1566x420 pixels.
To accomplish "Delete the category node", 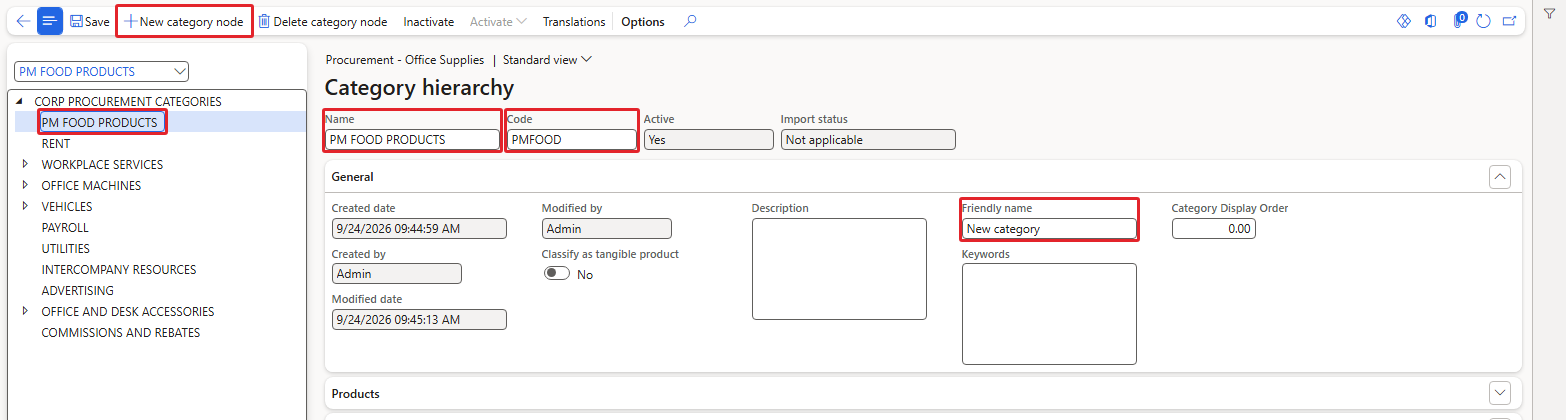I will coord(323,21).
